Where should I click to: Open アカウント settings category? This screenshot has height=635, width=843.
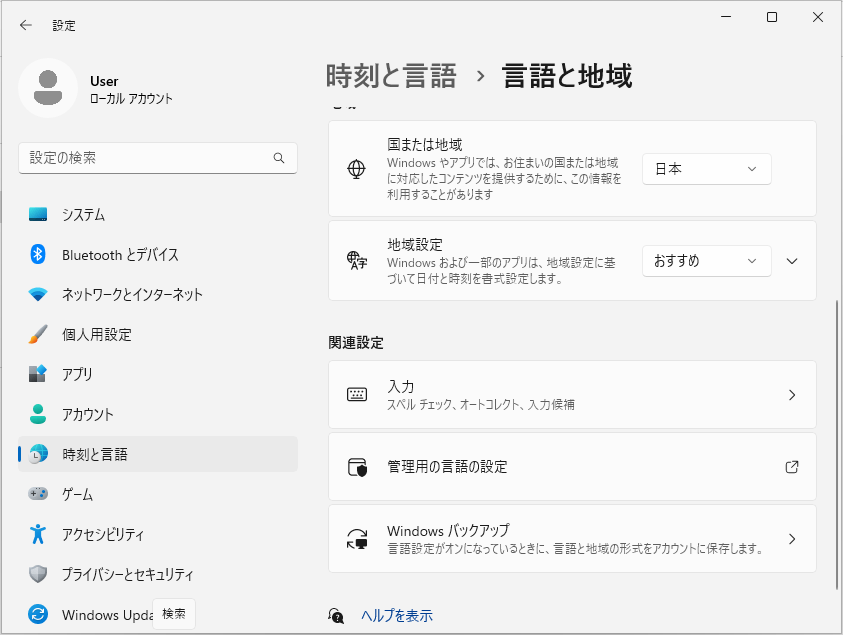(158, 414)
